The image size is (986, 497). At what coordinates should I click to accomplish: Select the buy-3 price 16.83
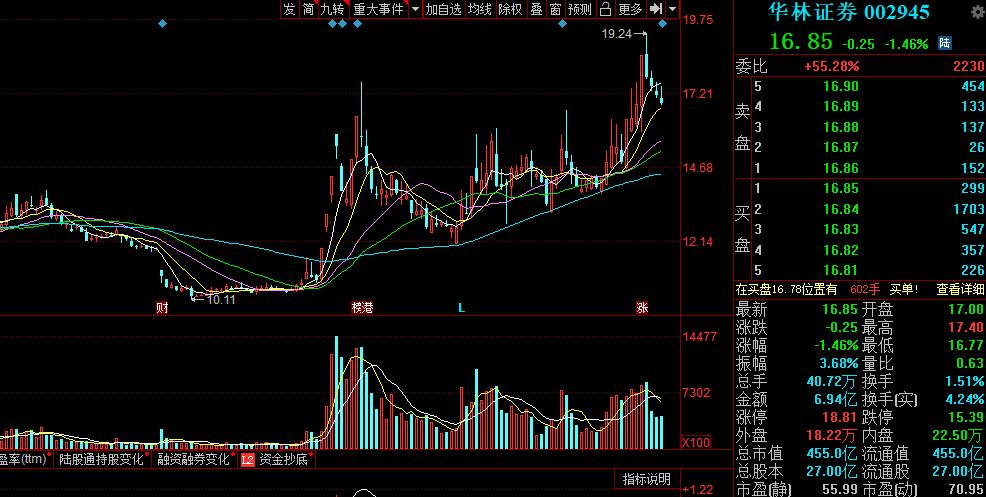pos(841,229)
